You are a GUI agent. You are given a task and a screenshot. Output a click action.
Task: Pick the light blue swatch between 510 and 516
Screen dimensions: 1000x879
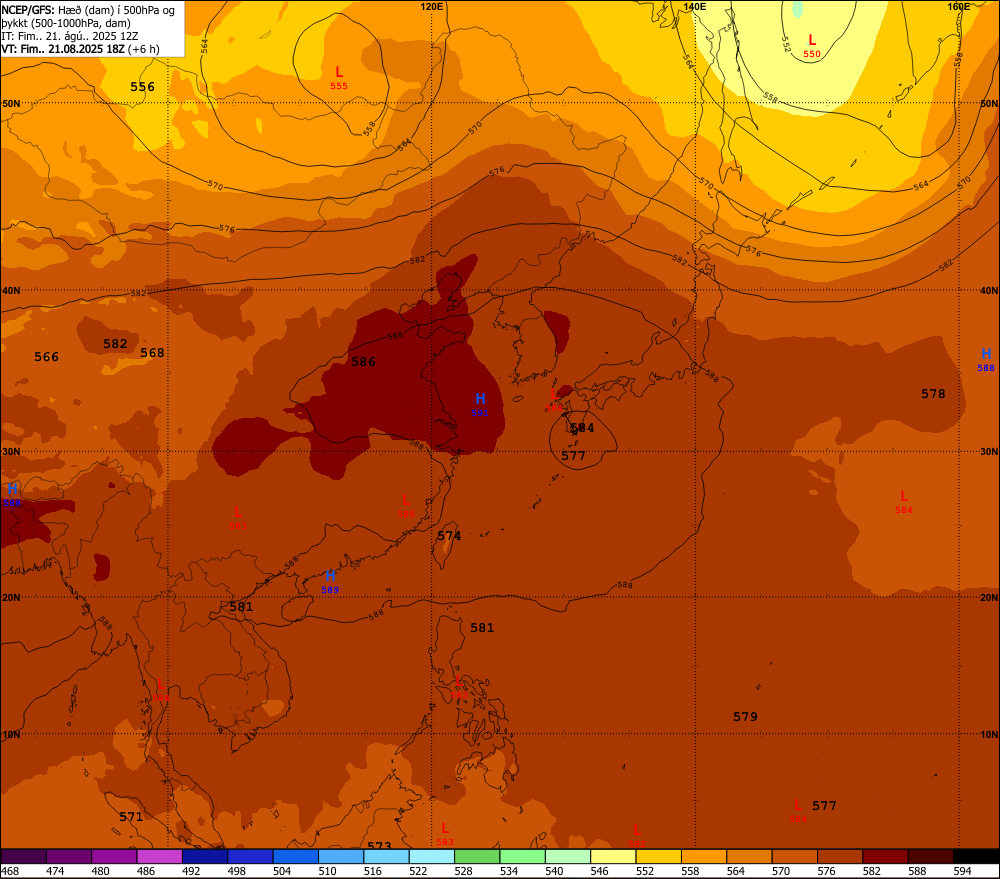point(341,856)
